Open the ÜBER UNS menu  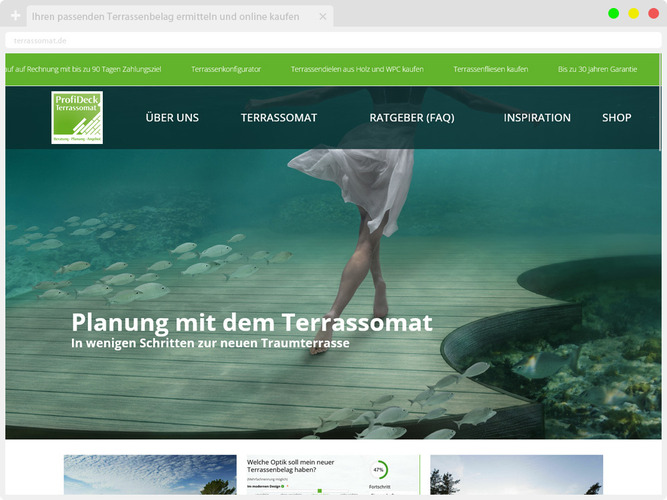[172, 118]
